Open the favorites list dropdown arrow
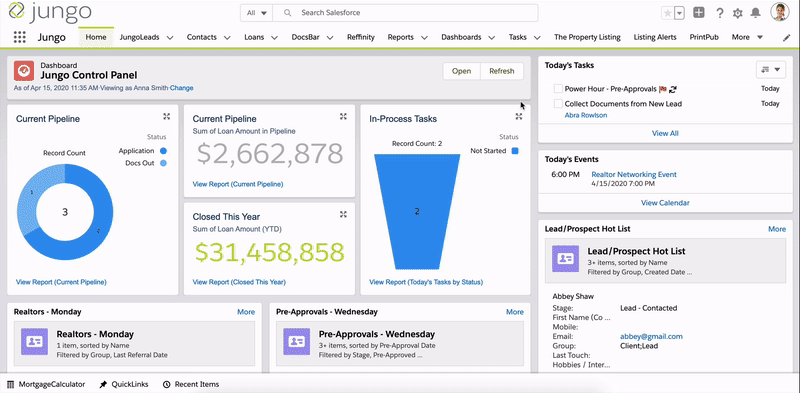800x393 pixels. click(x=679, y=13)
